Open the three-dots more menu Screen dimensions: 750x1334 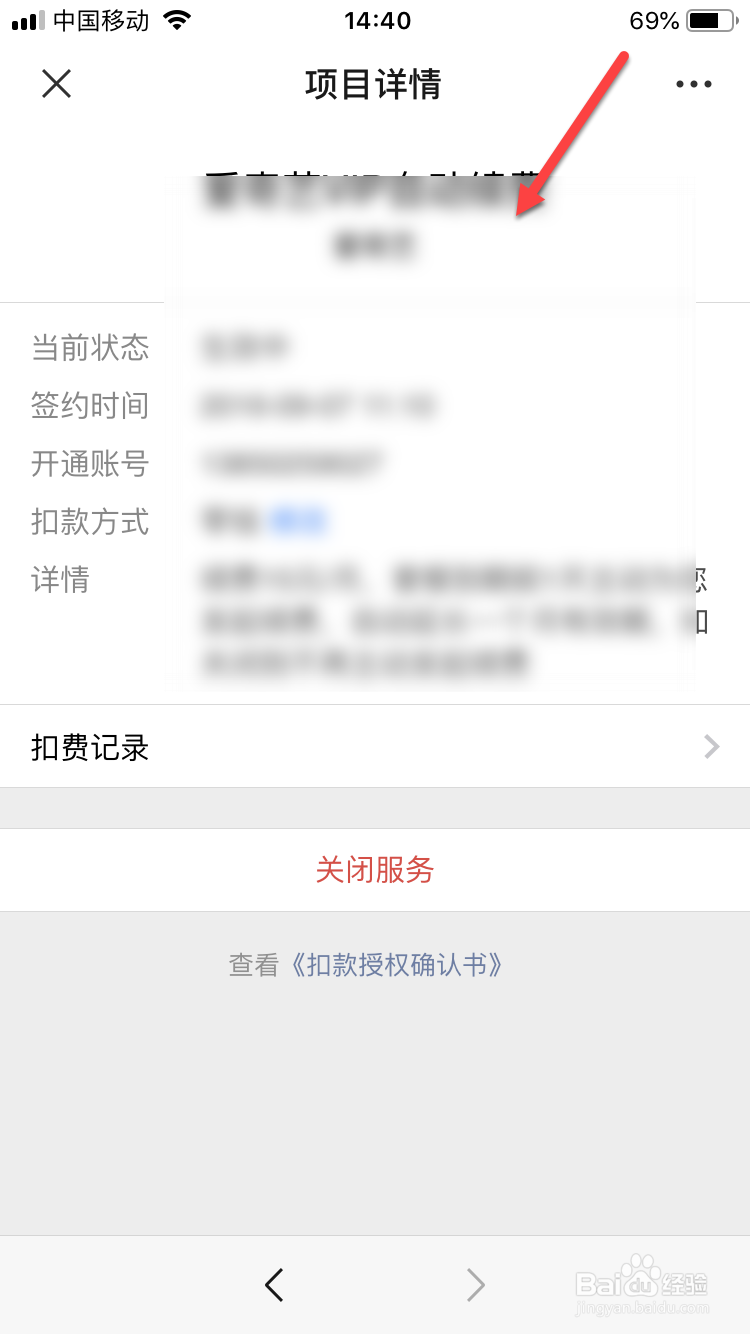coord(693,84)
